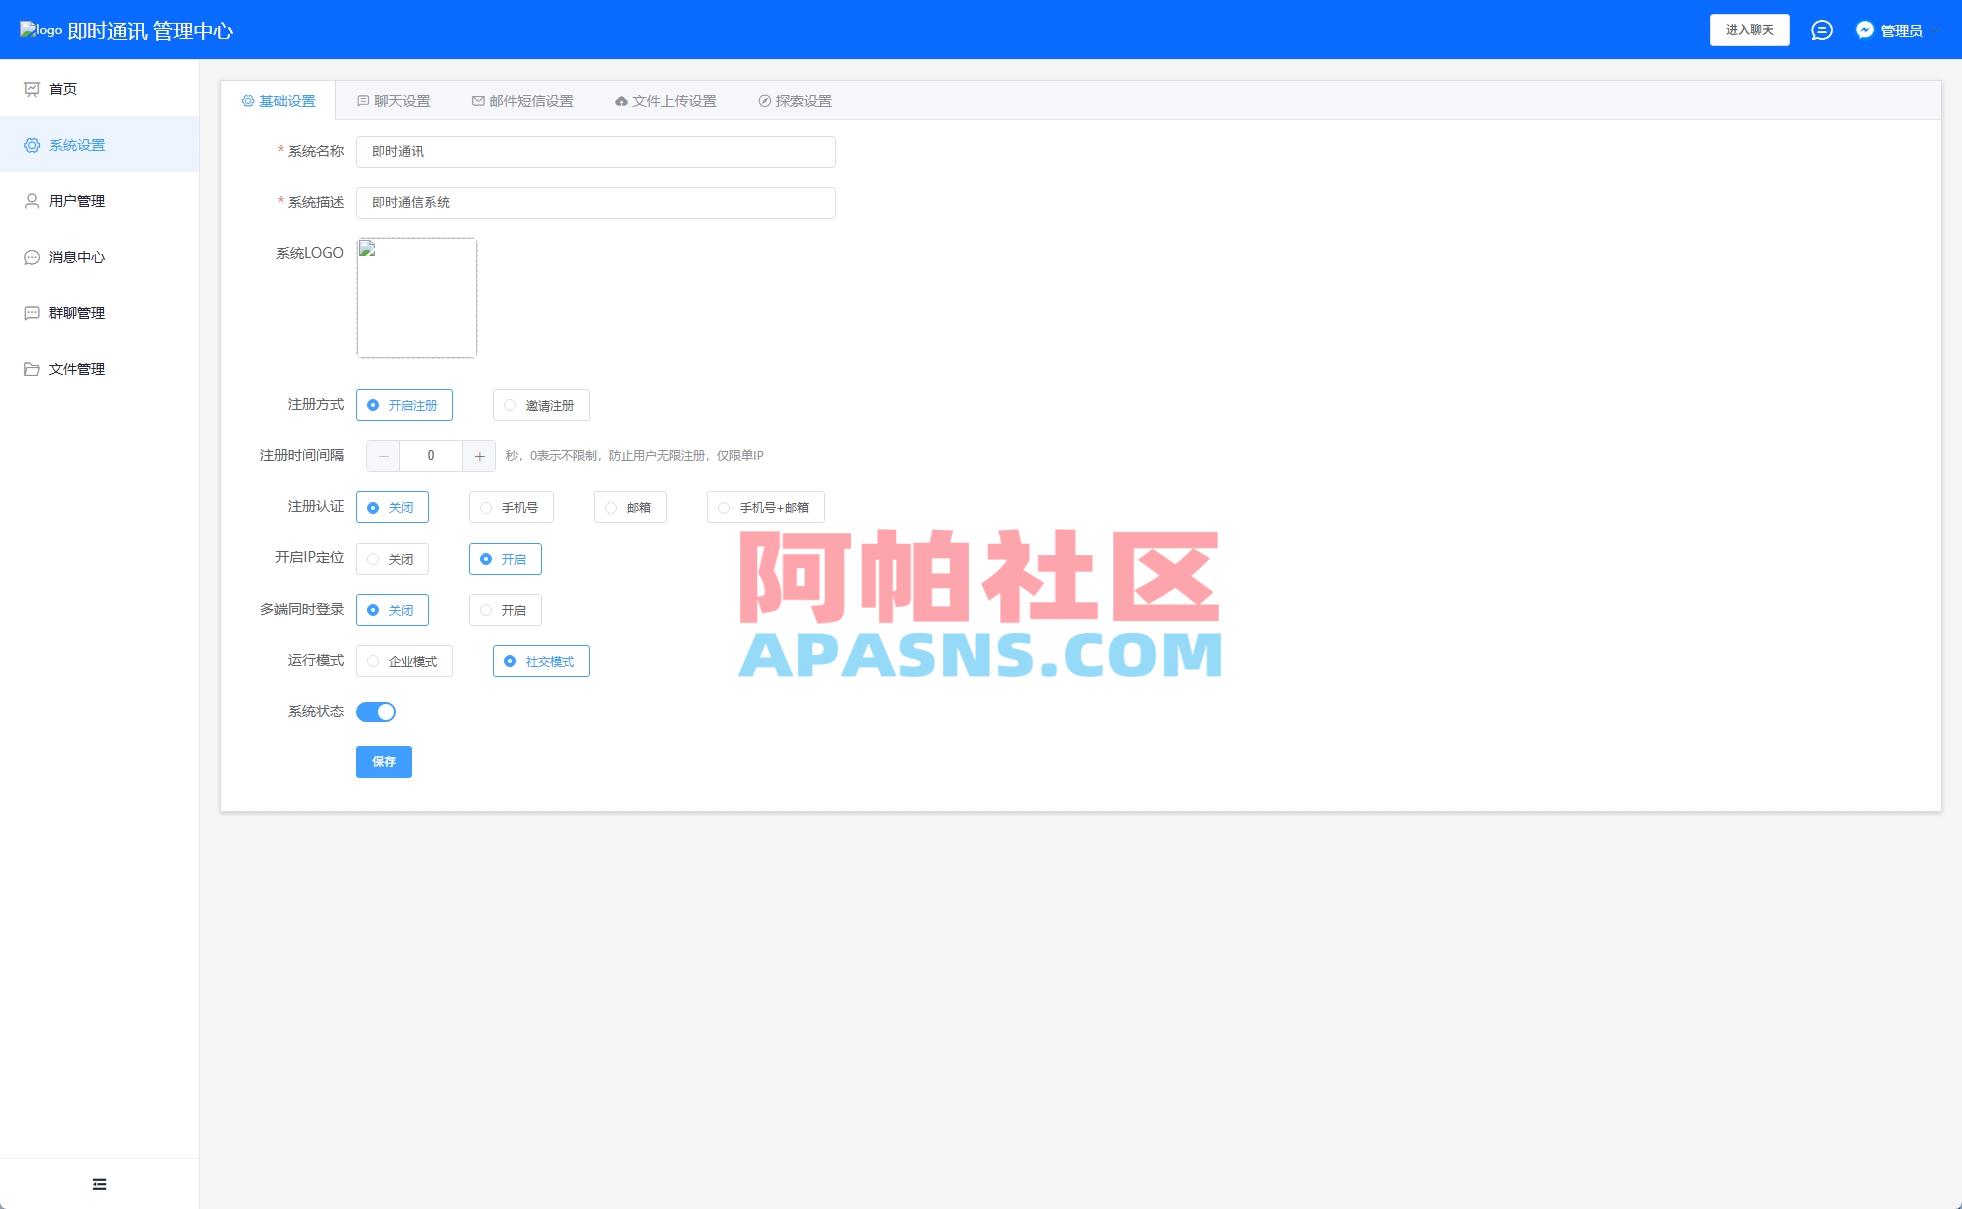Switch to the 探索设置 tab
This screenshot has width=1962, height=1209.
[x=795, y=101]
